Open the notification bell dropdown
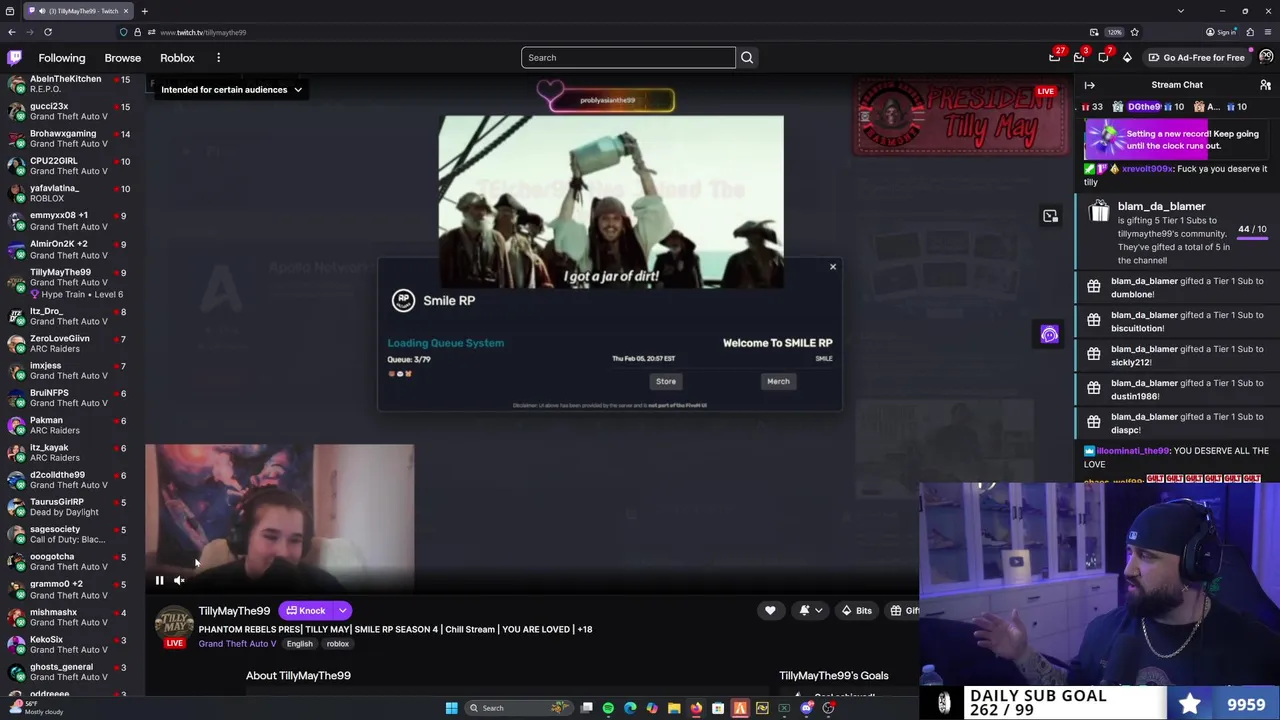 click(x=810, y=611)
